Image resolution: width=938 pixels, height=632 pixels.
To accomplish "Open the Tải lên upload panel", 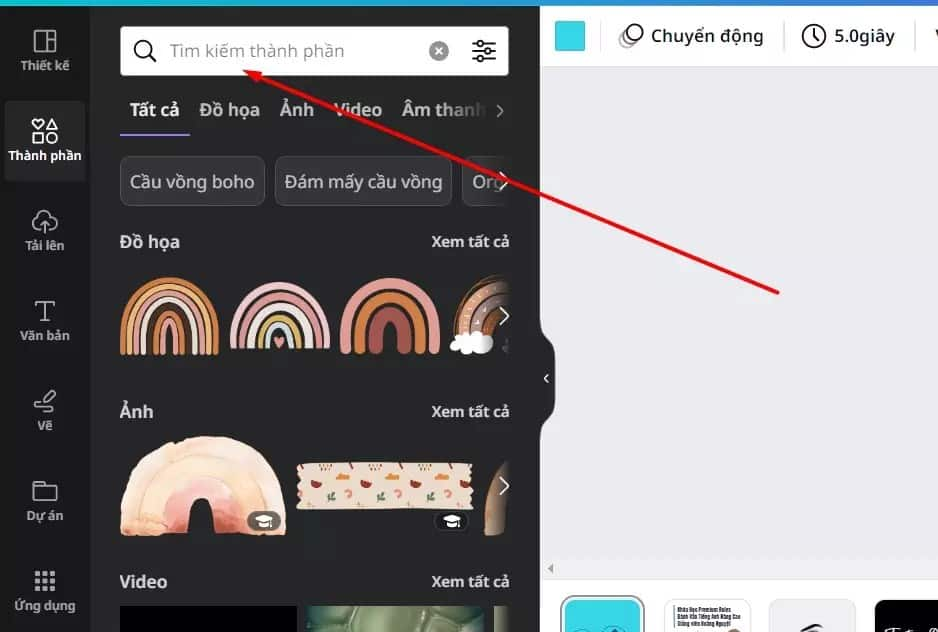I will pos(44,230).
